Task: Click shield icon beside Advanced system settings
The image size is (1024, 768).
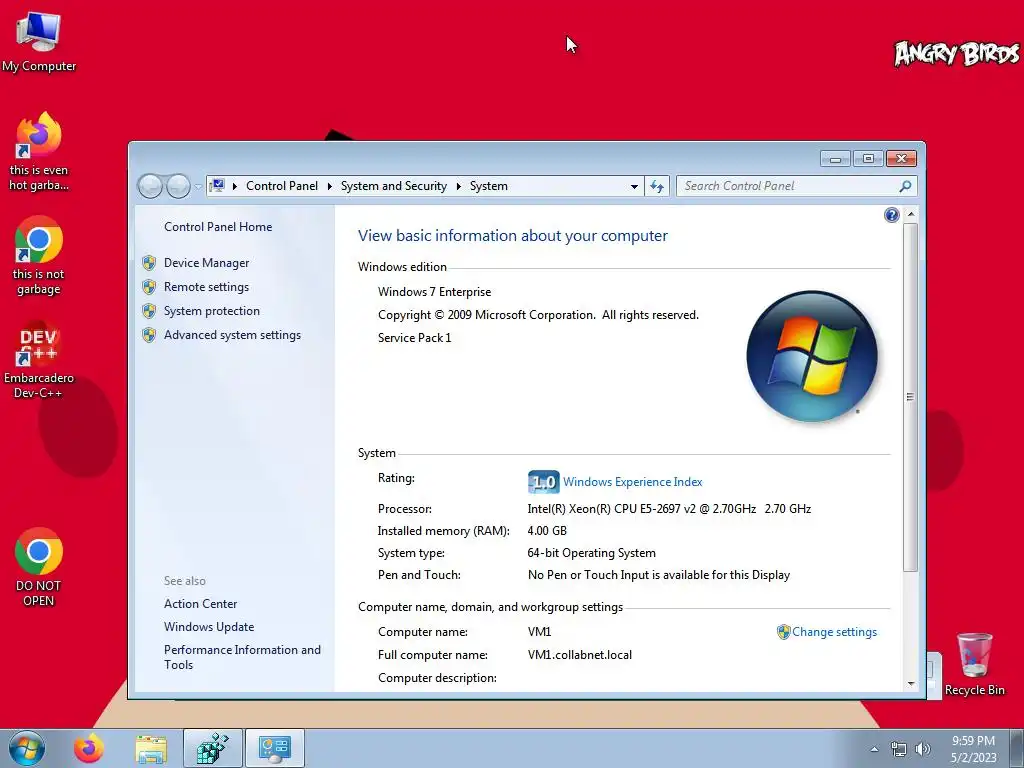Action: [x=149, y=335]
